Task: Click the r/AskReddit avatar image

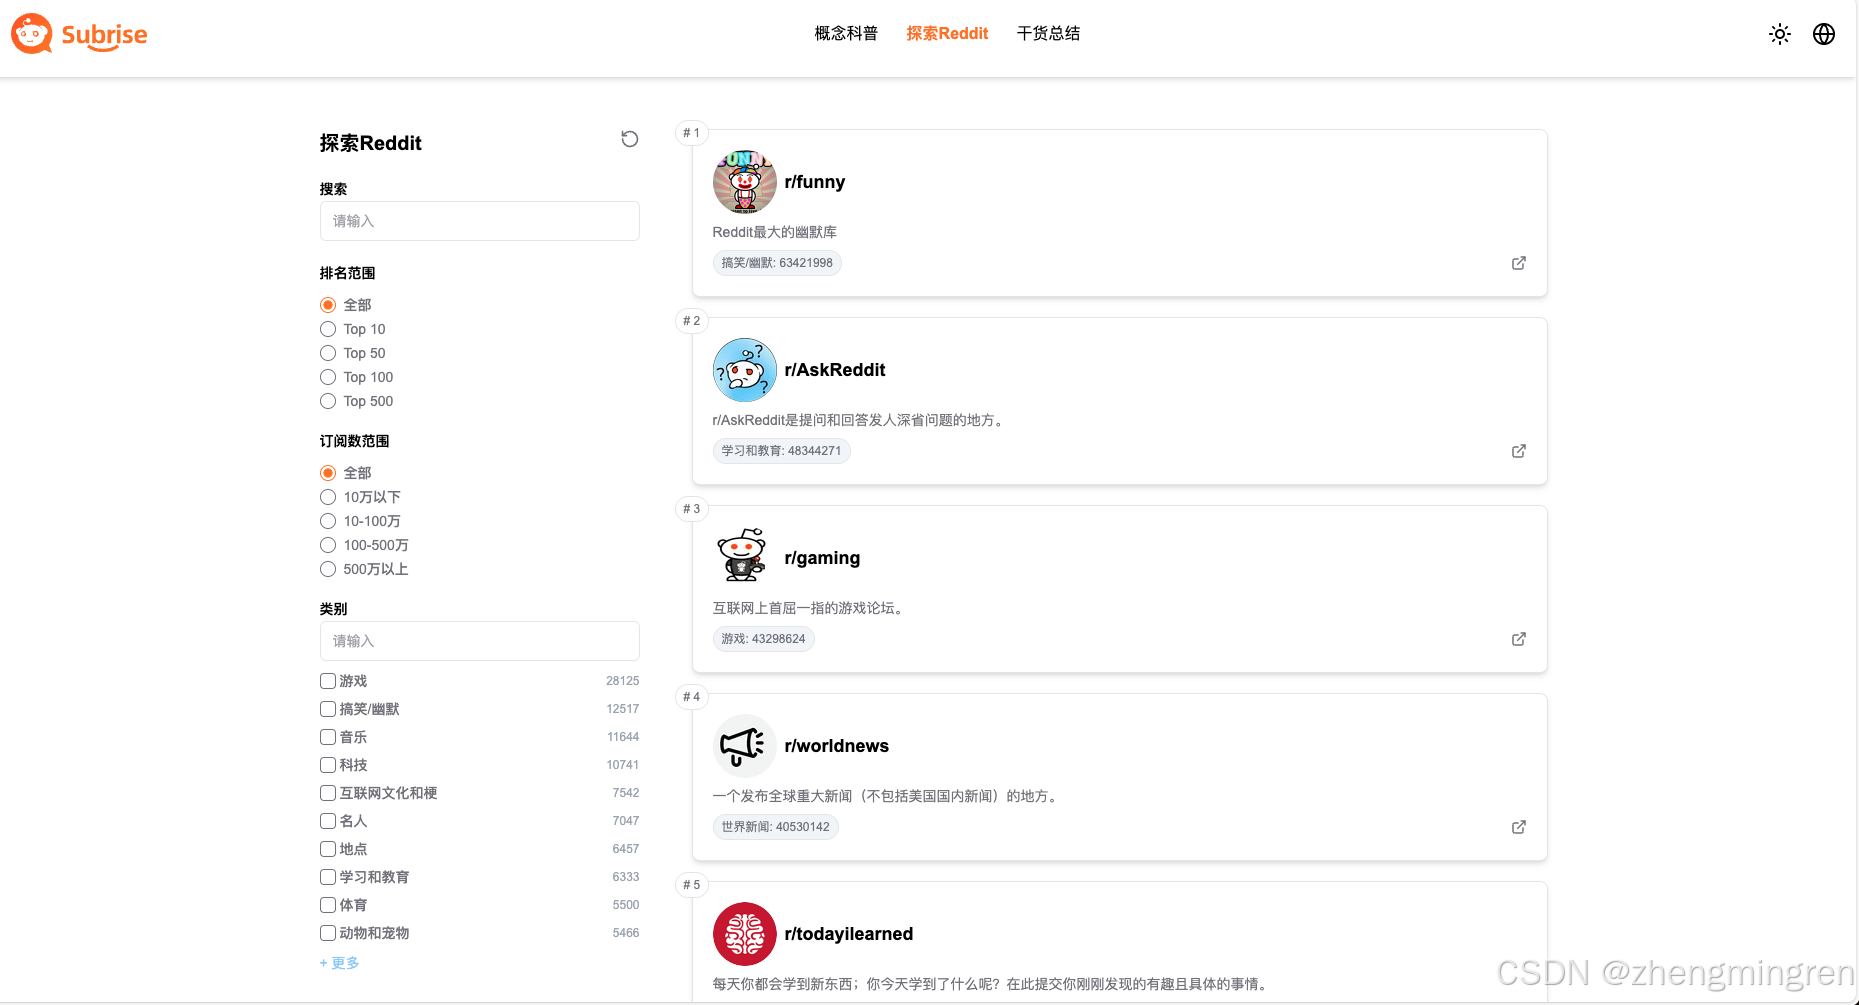Action: pos(744,370)
